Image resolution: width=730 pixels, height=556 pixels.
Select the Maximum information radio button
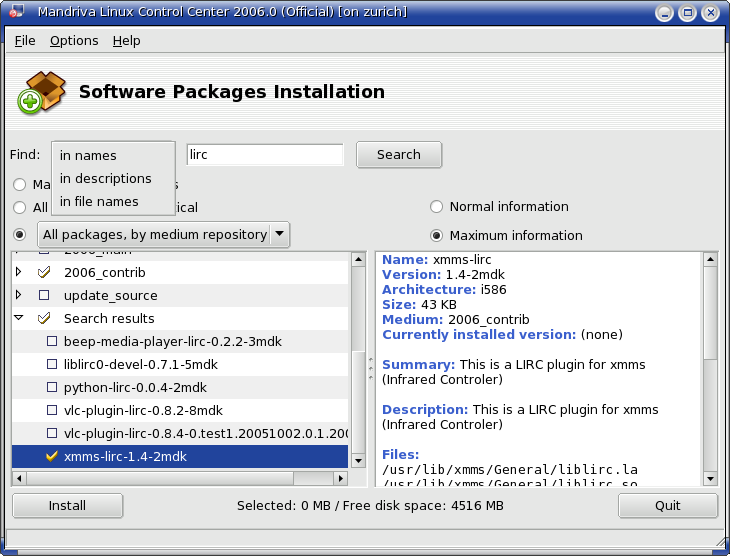tap(436, 236)
